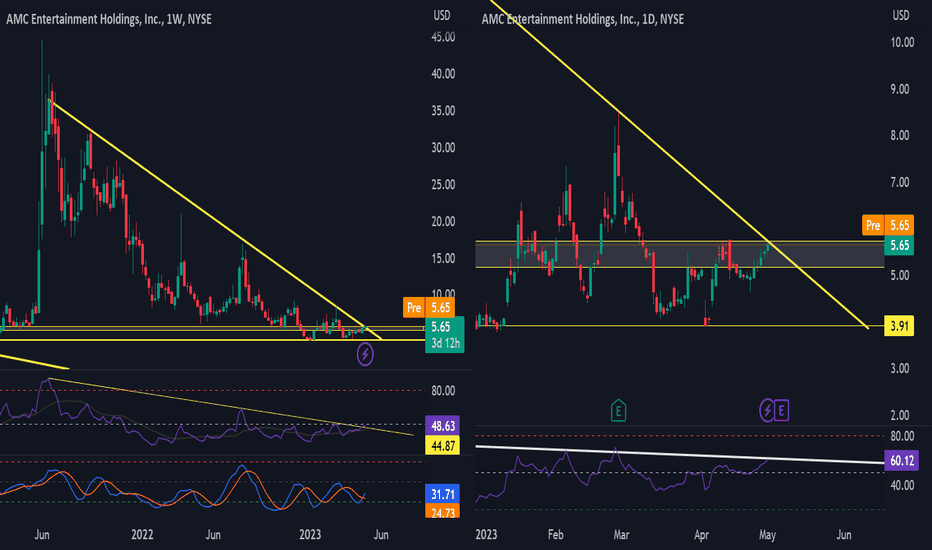Click 3.00 on daily price axis
Viewport: 932px width, 550px height.
click(900, 368)
